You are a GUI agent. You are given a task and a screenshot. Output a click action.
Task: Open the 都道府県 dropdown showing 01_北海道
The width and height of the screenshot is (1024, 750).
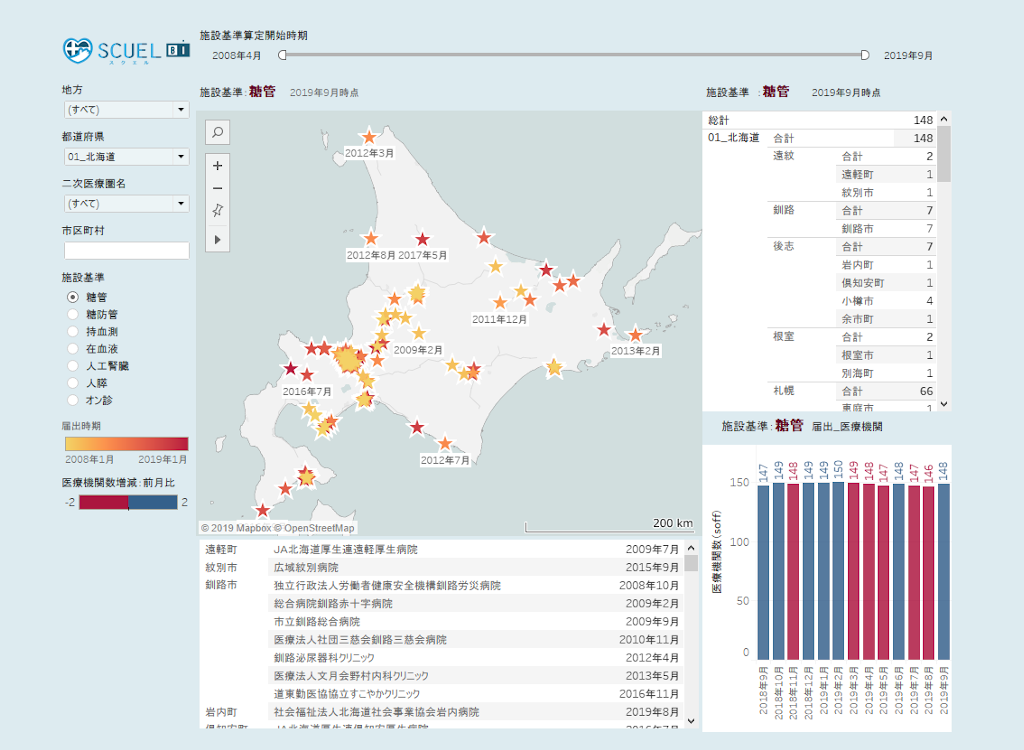point(126,156)
